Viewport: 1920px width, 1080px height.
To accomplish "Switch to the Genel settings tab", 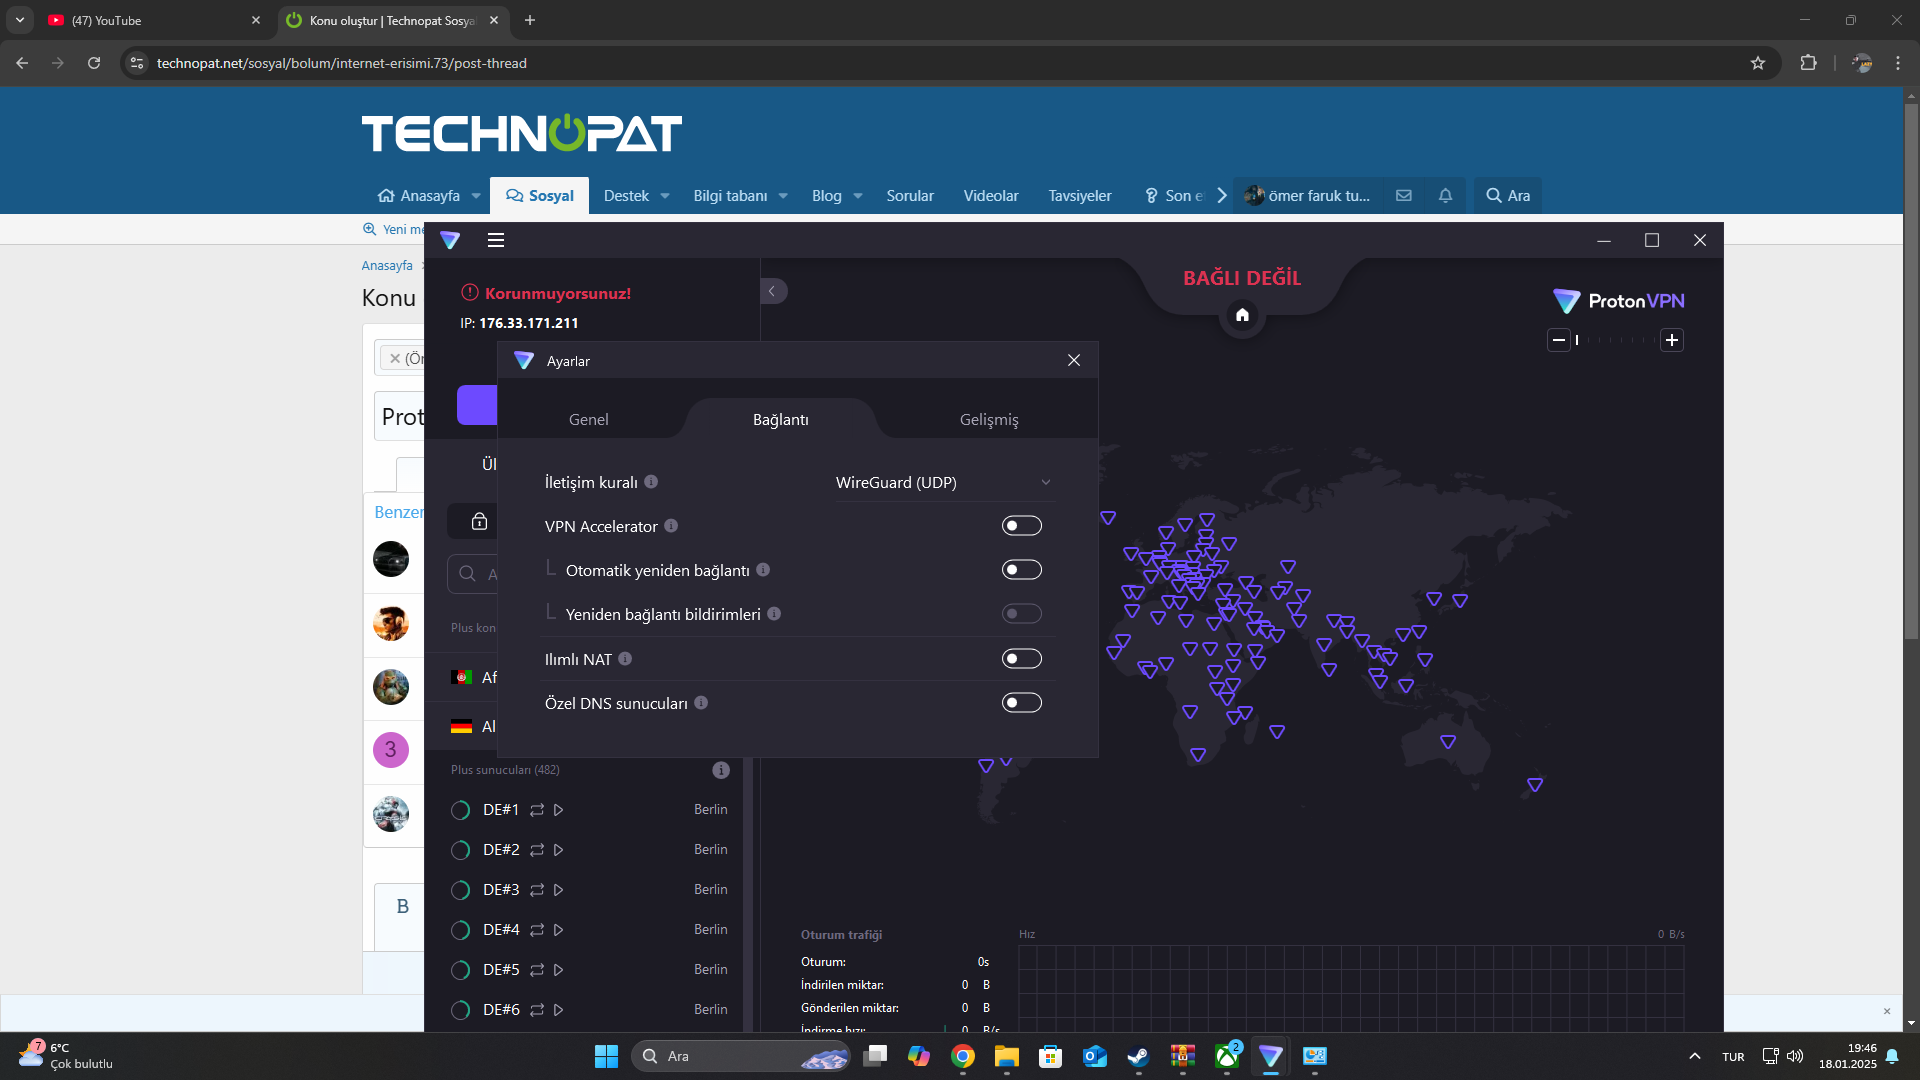I will click(588, 420).
